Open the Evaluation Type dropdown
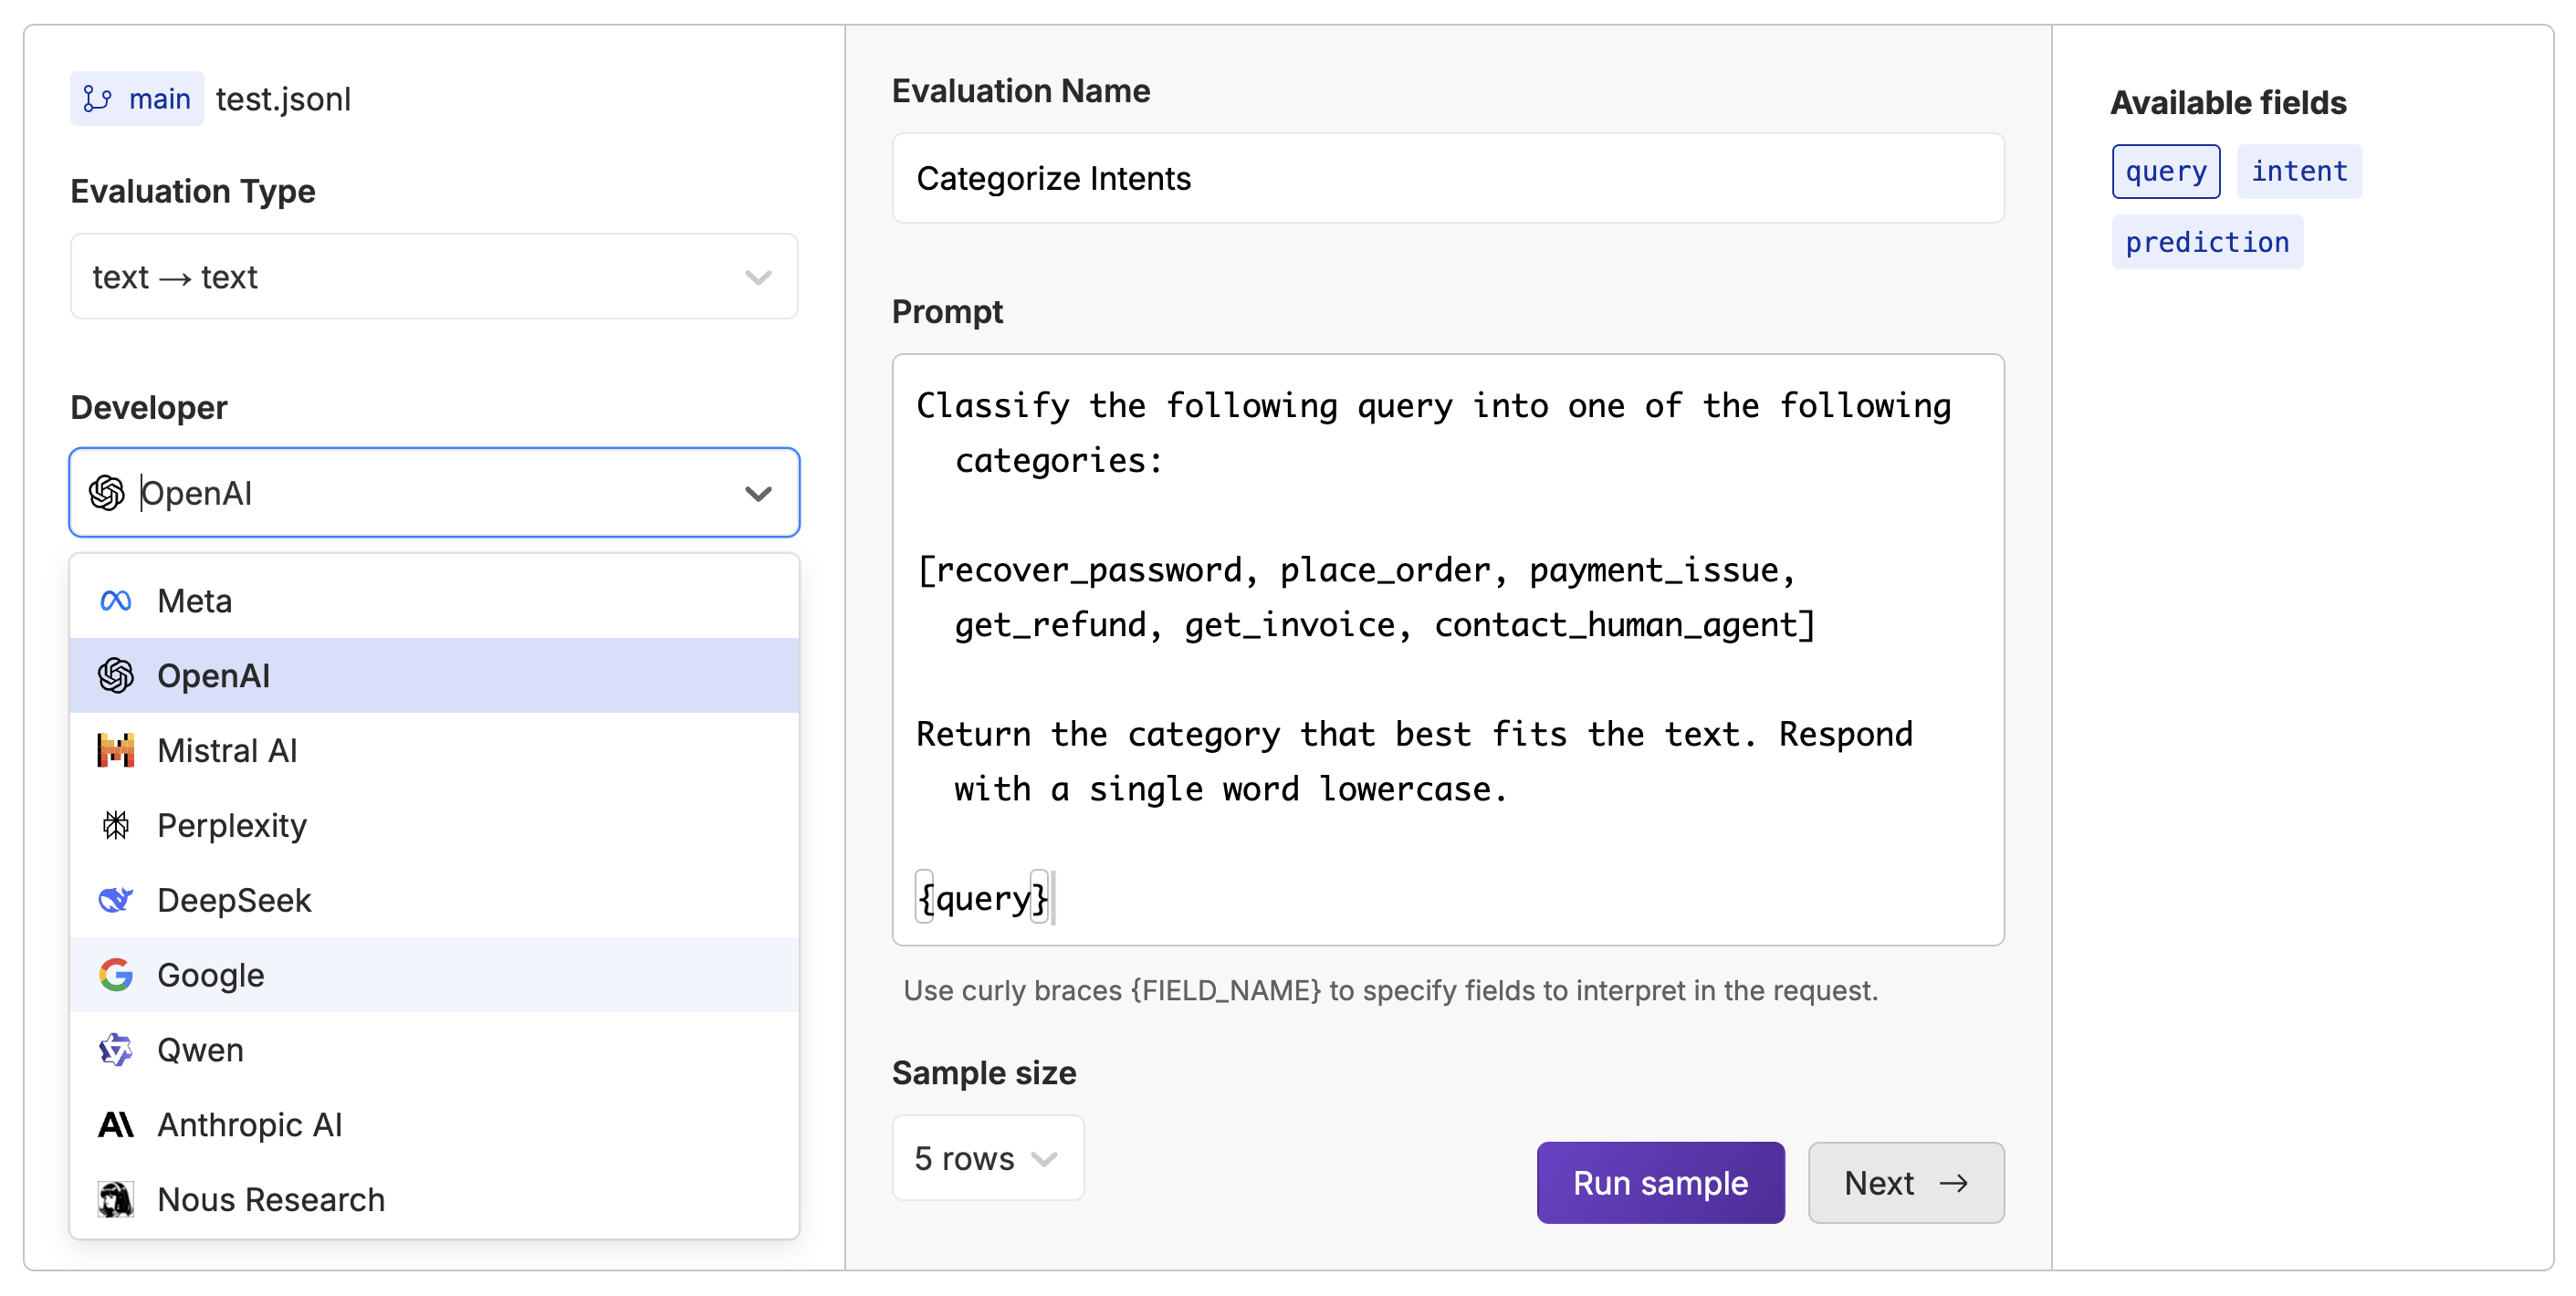This screenshot has height=1296, width=2576. pos(434,277)
